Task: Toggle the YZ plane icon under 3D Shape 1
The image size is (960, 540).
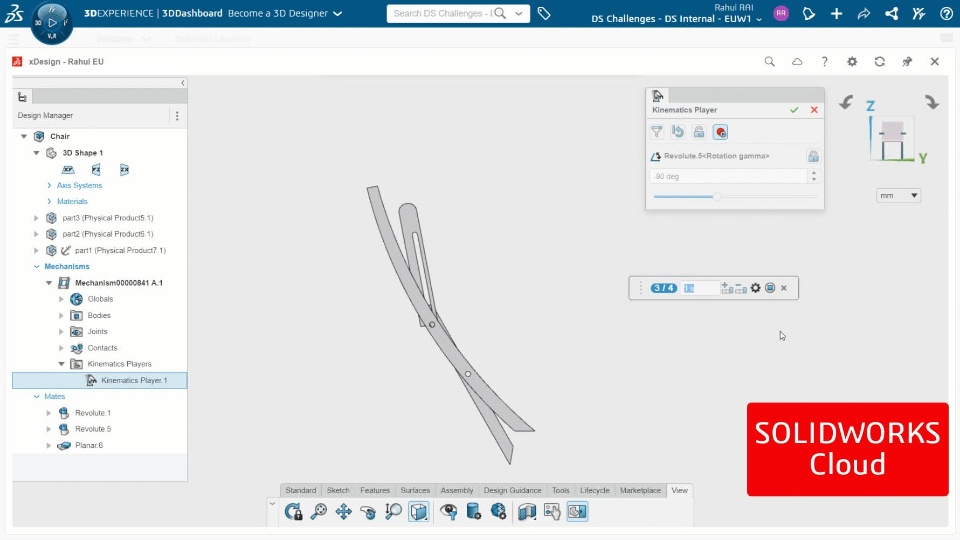Action: (x=96, y=170)
